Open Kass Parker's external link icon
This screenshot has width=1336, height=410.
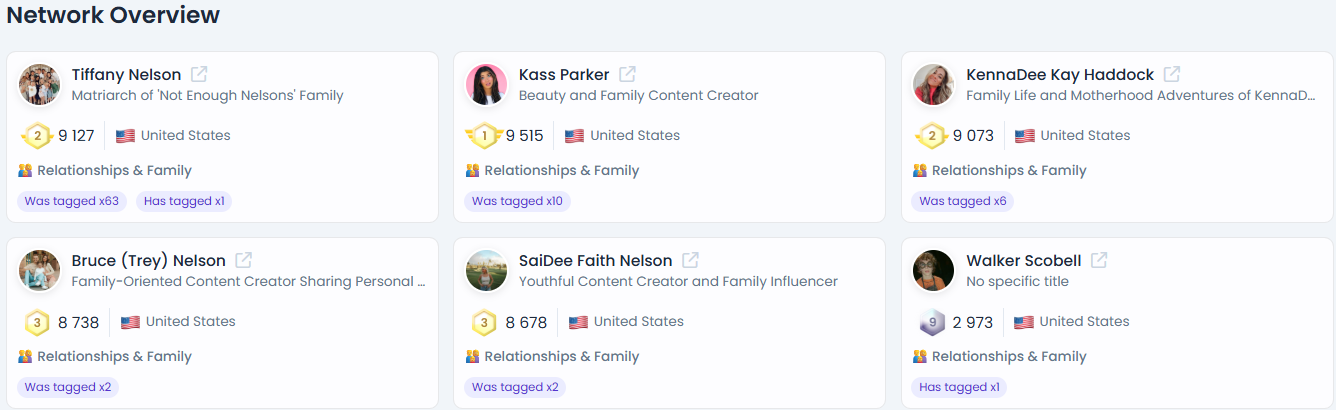(x=627, y=74)
